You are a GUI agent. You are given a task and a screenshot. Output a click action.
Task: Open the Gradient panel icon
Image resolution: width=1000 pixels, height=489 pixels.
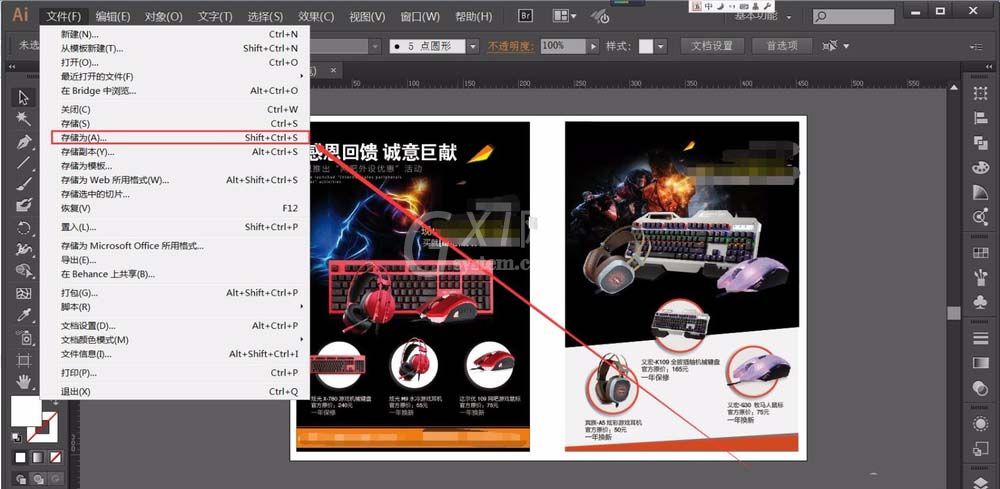[980, 363]
